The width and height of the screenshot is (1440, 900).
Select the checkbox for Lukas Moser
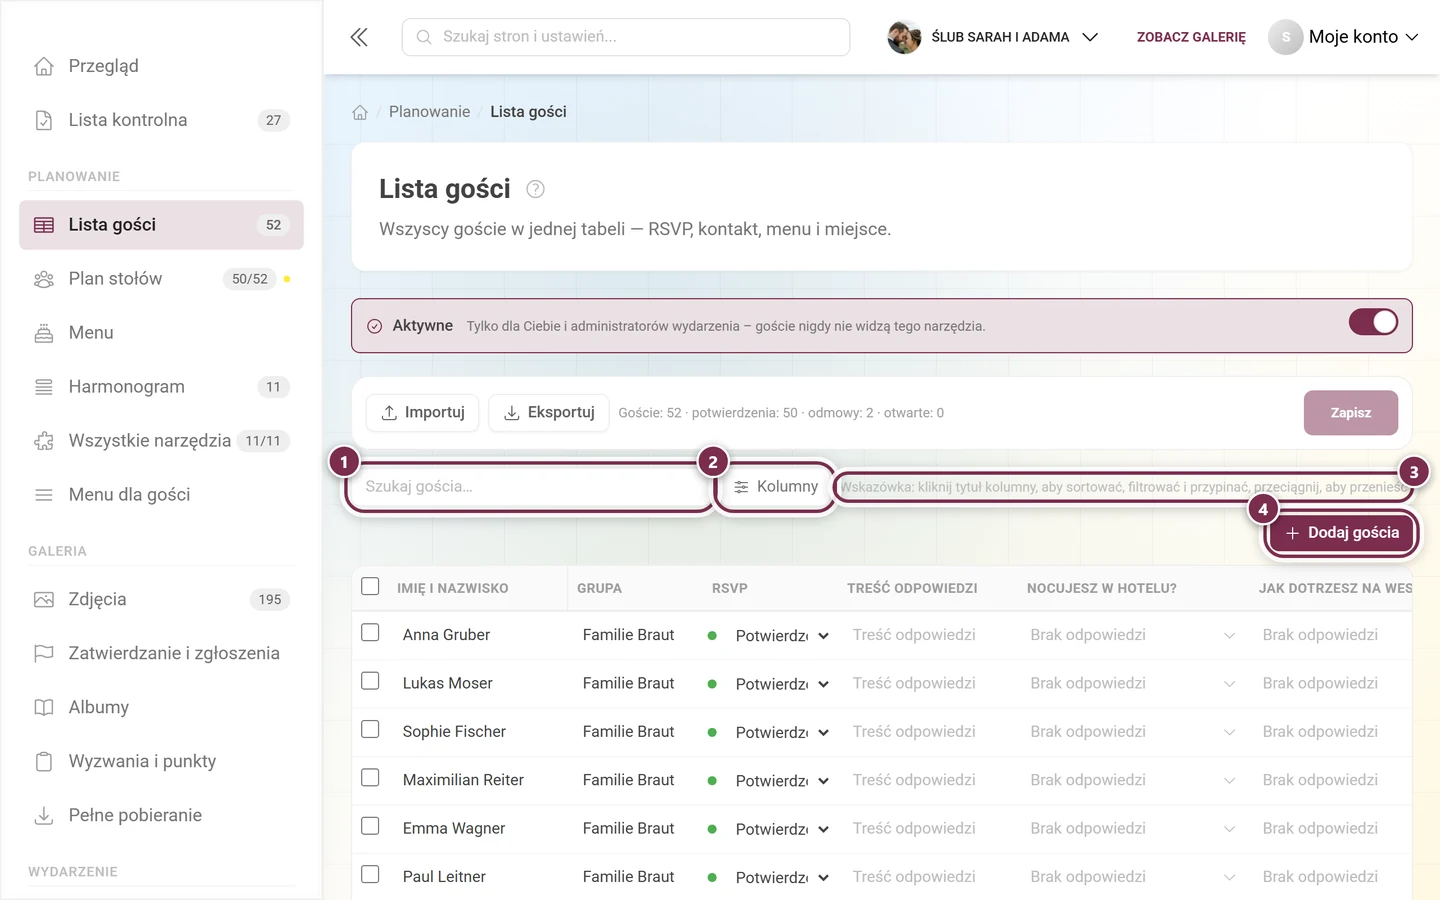click(370, 681)
